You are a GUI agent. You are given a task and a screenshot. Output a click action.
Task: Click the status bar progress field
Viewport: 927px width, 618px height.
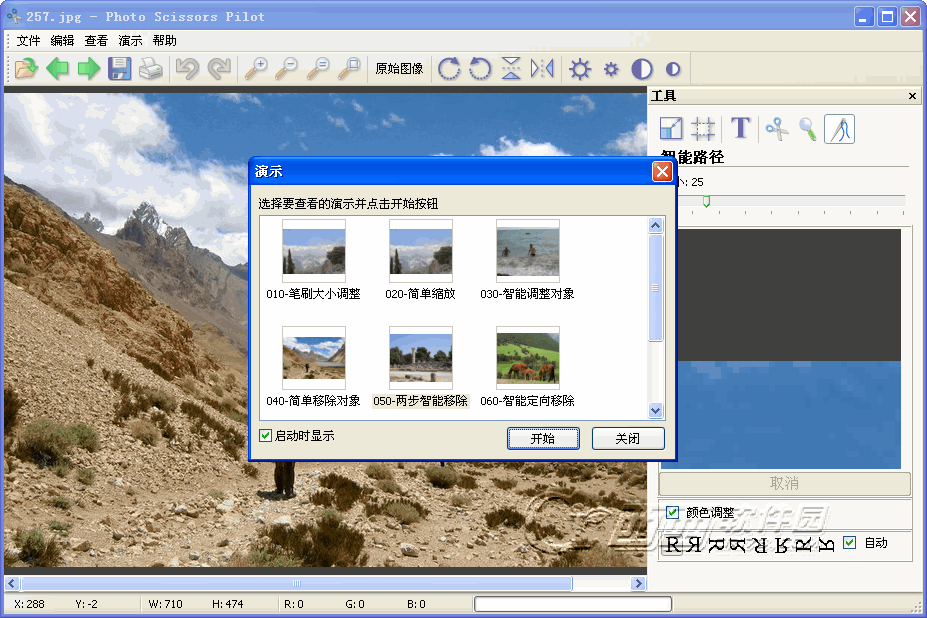573,604
